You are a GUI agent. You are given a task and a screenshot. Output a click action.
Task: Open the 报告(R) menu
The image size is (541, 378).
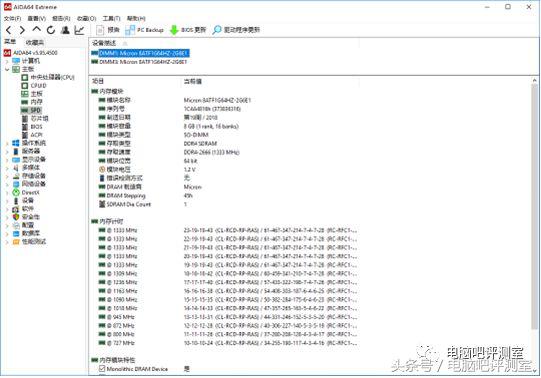(x=61, y=18)
